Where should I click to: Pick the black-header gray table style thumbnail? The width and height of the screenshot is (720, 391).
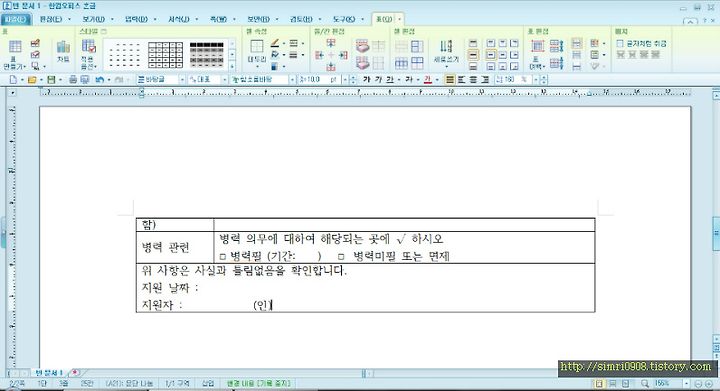point(207,55)
